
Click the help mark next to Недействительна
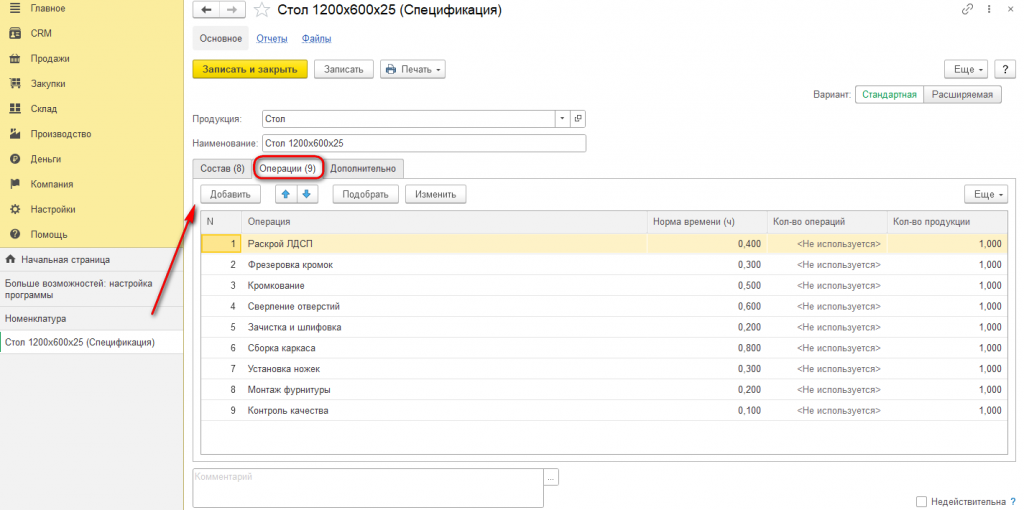(1012, 502)
